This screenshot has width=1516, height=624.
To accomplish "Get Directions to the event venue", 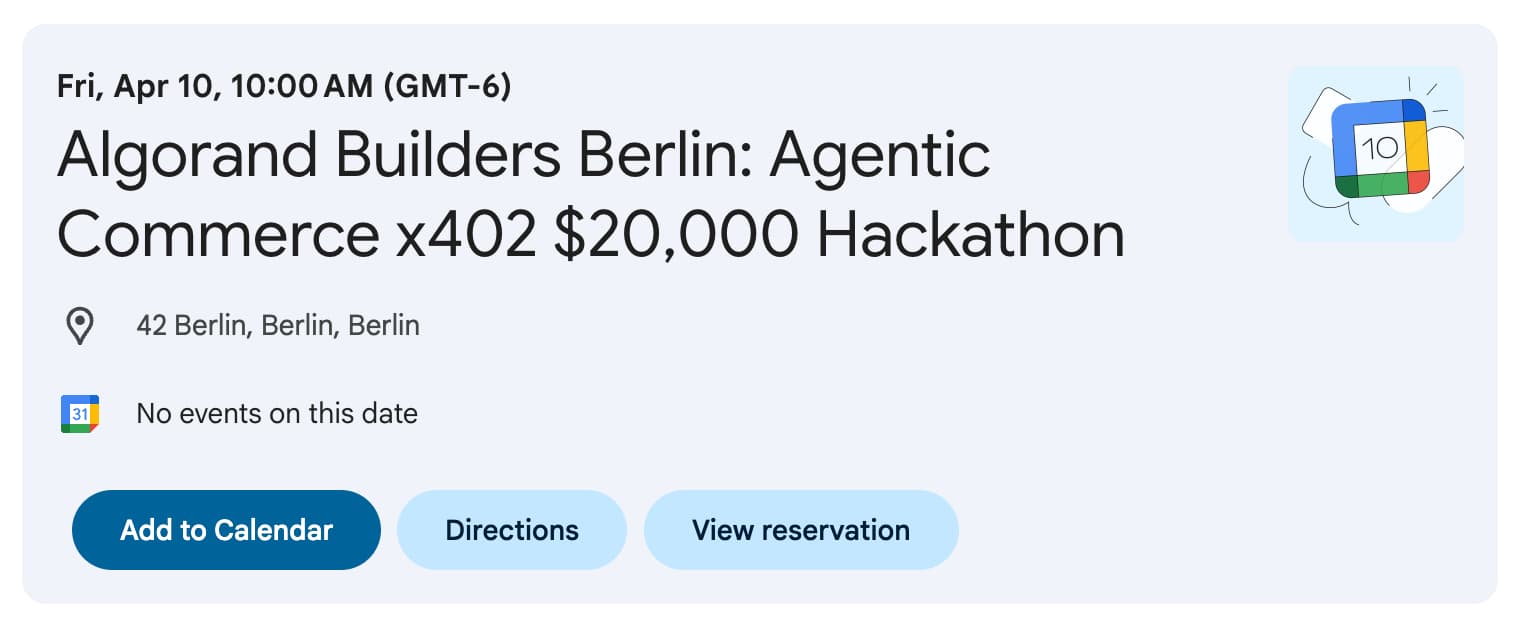I will pos(512,530).
